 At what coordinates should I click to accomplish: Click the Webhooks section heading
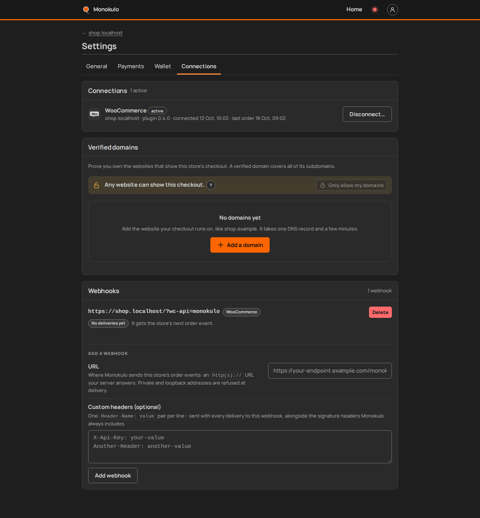103,291
